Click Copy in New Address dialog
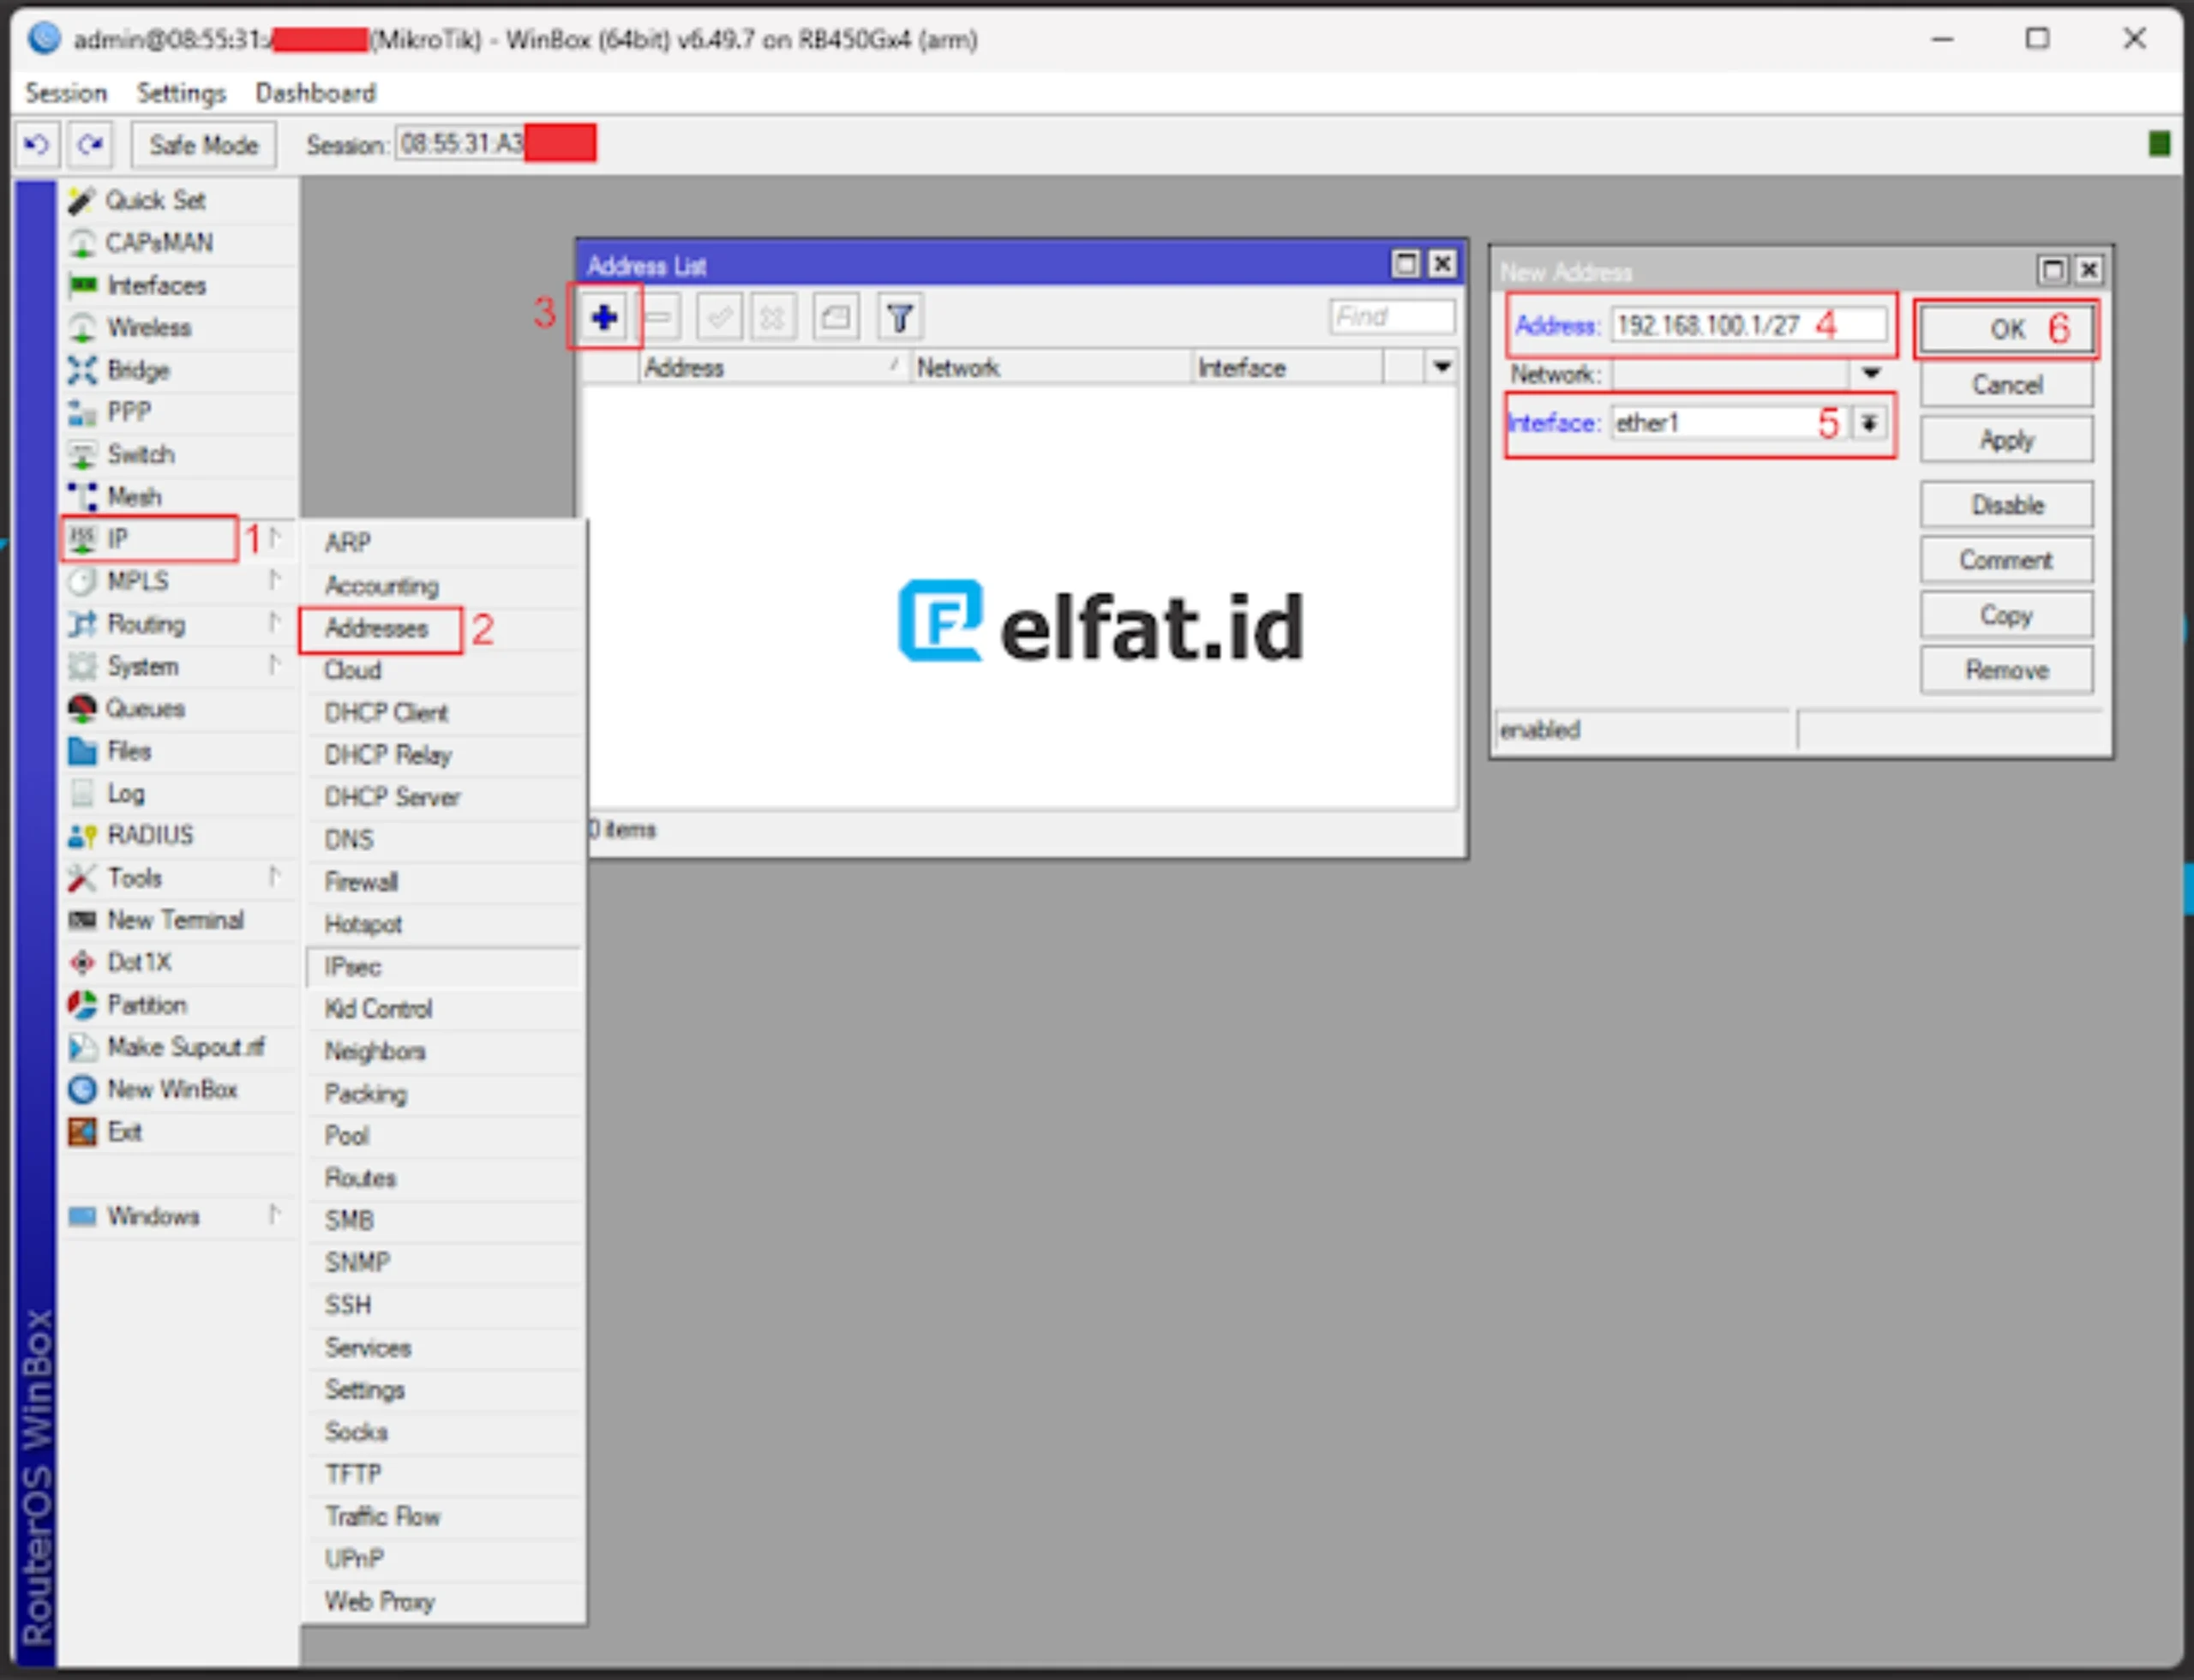The height and width of the screenshot is (1680, 2194). pyautogui.click(x=2006, y=615)
